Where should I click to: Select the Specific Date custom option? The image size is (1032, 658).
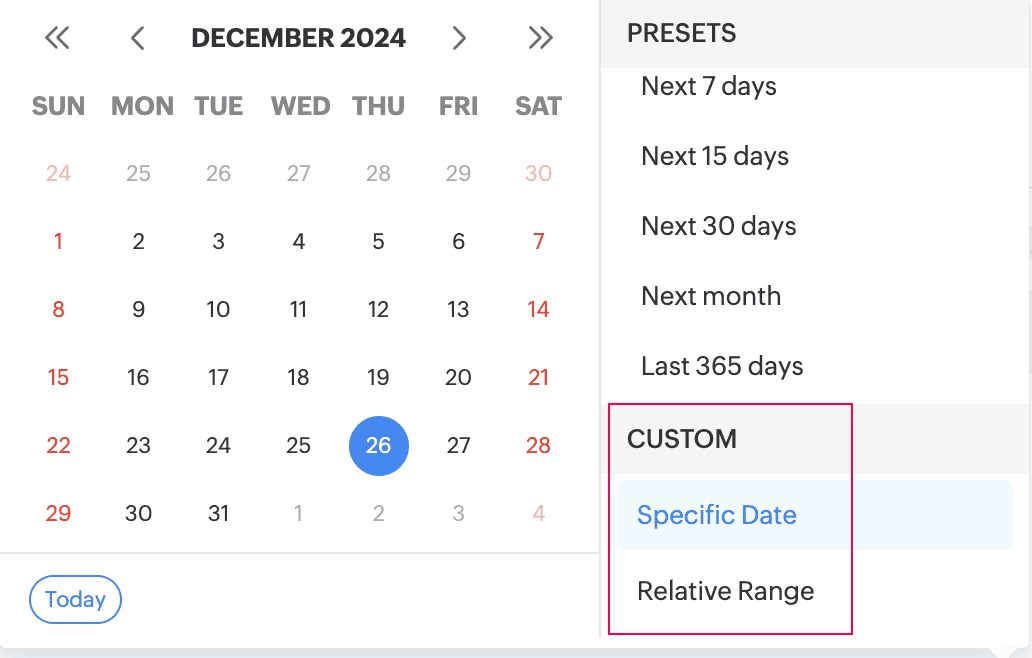pos(717,516)
